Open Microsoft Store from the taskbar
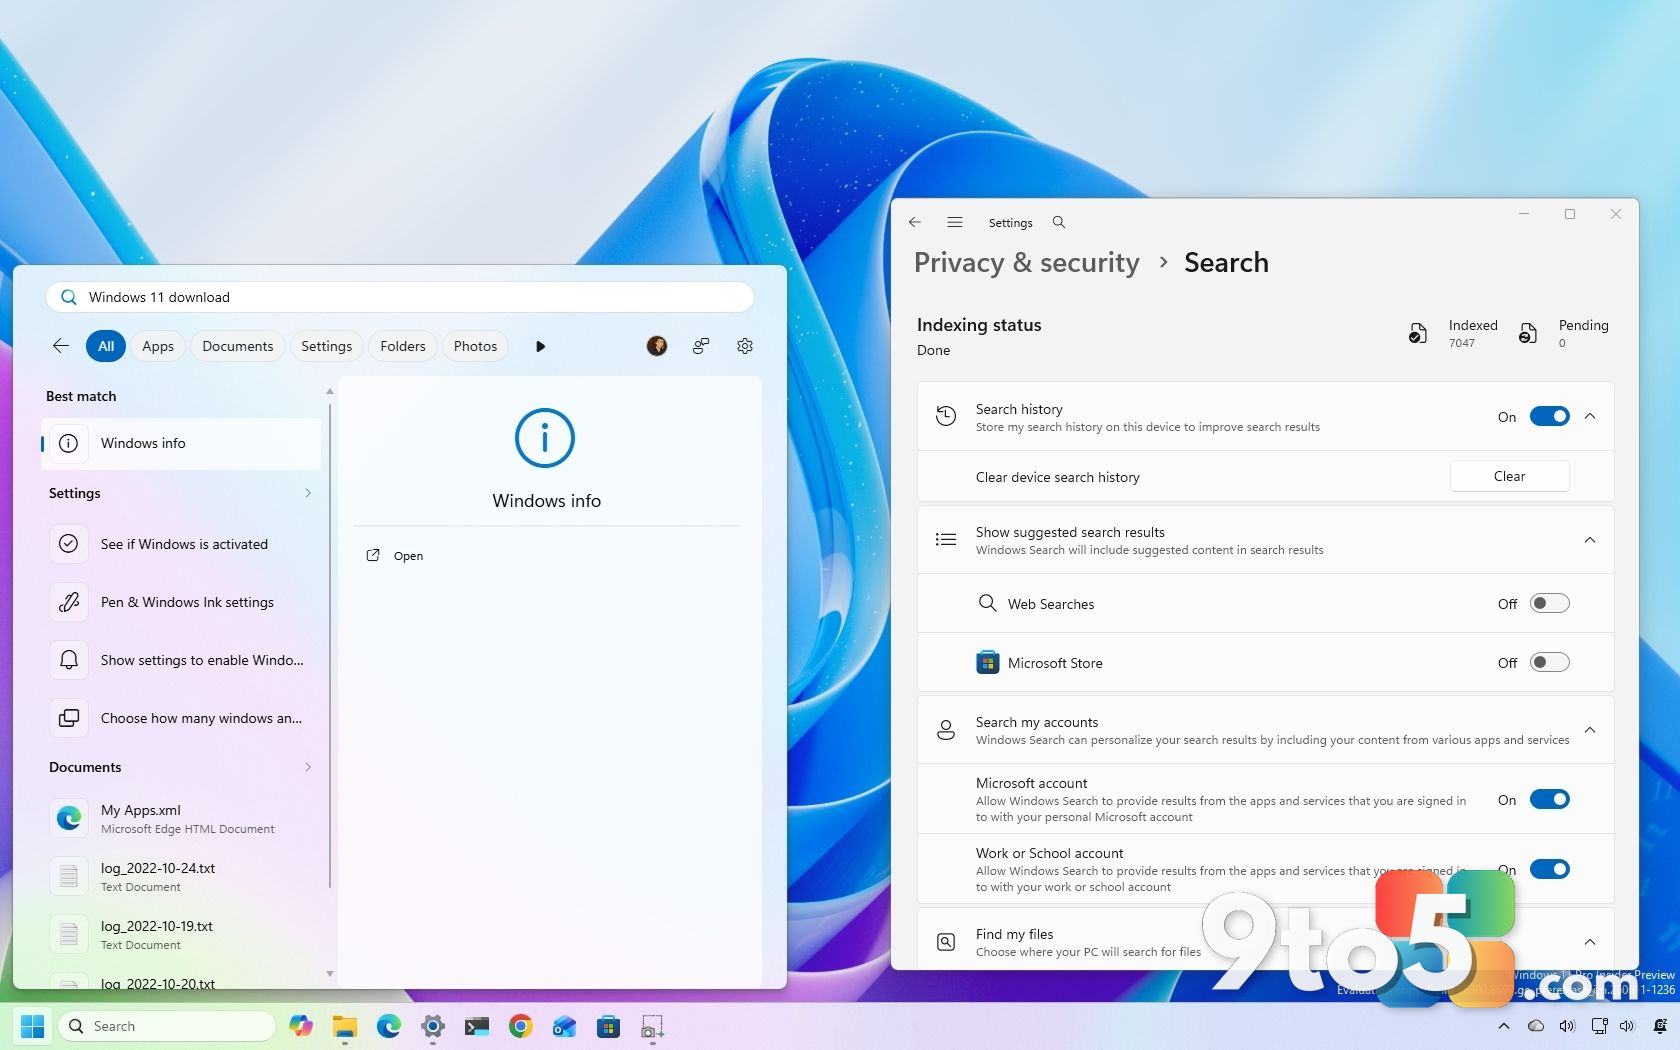This screenshot has width=1680, height=1050. (x=608, y=1026)
